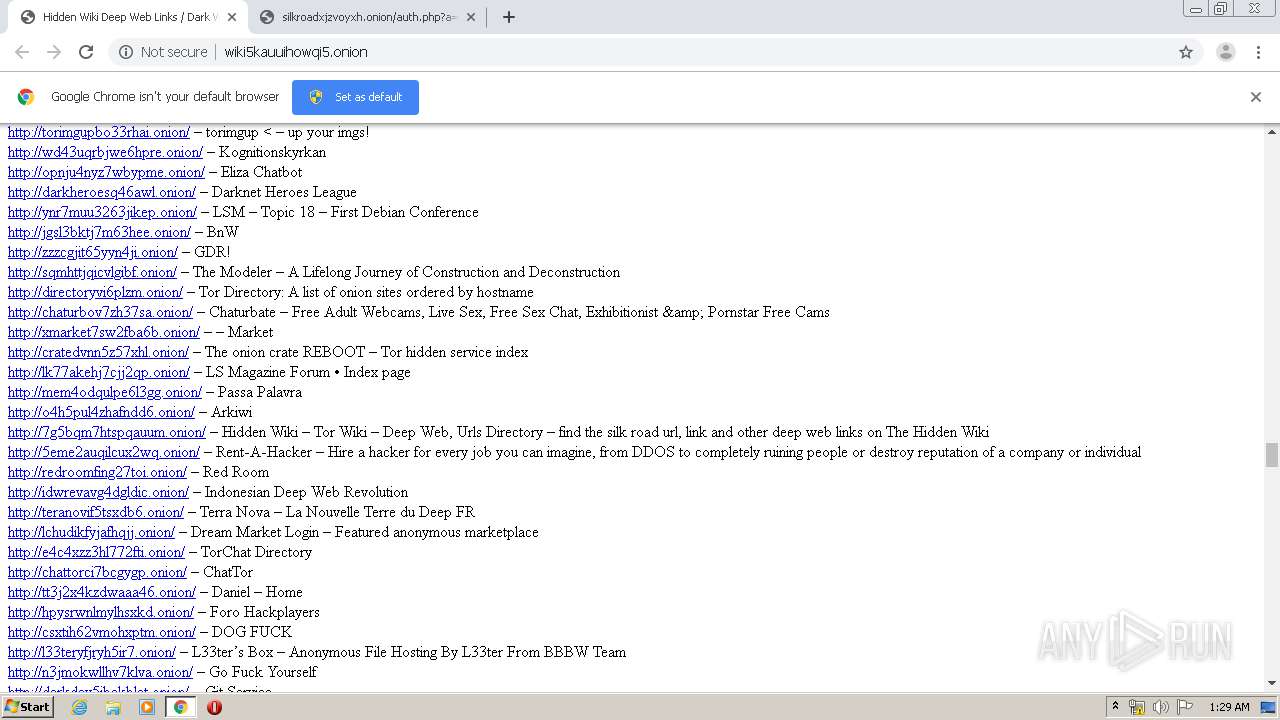Switch to the silkroadxjzvoyxh.onion tab
The height and width of the screenshot is (720, 1280).
tap(368, 17)
